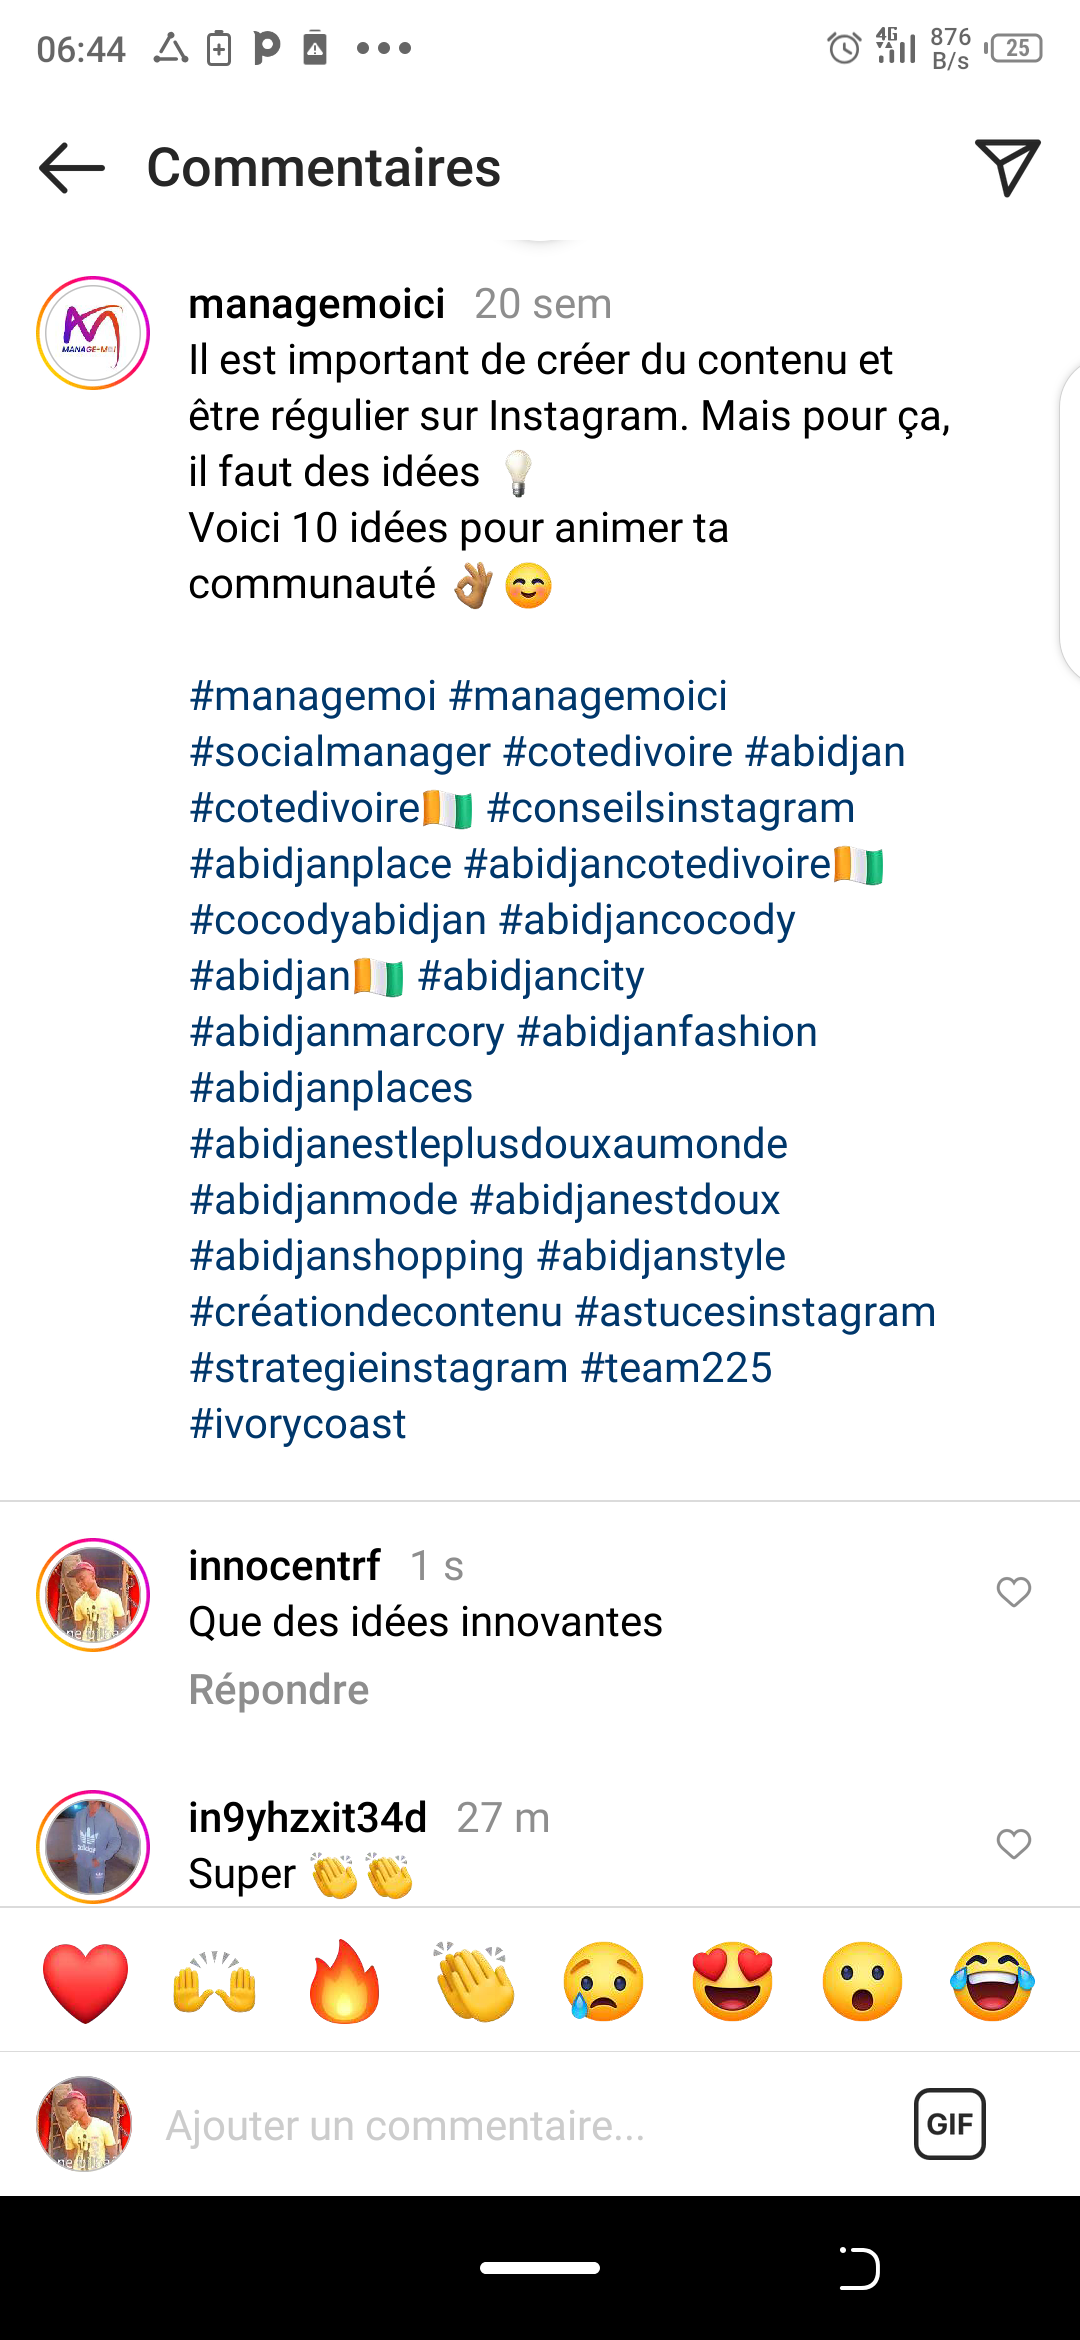Open the #conseilsinstagram hashtag
Image resolution: width=1080 pixels, height=2340 pixels.
pos(670,808)
